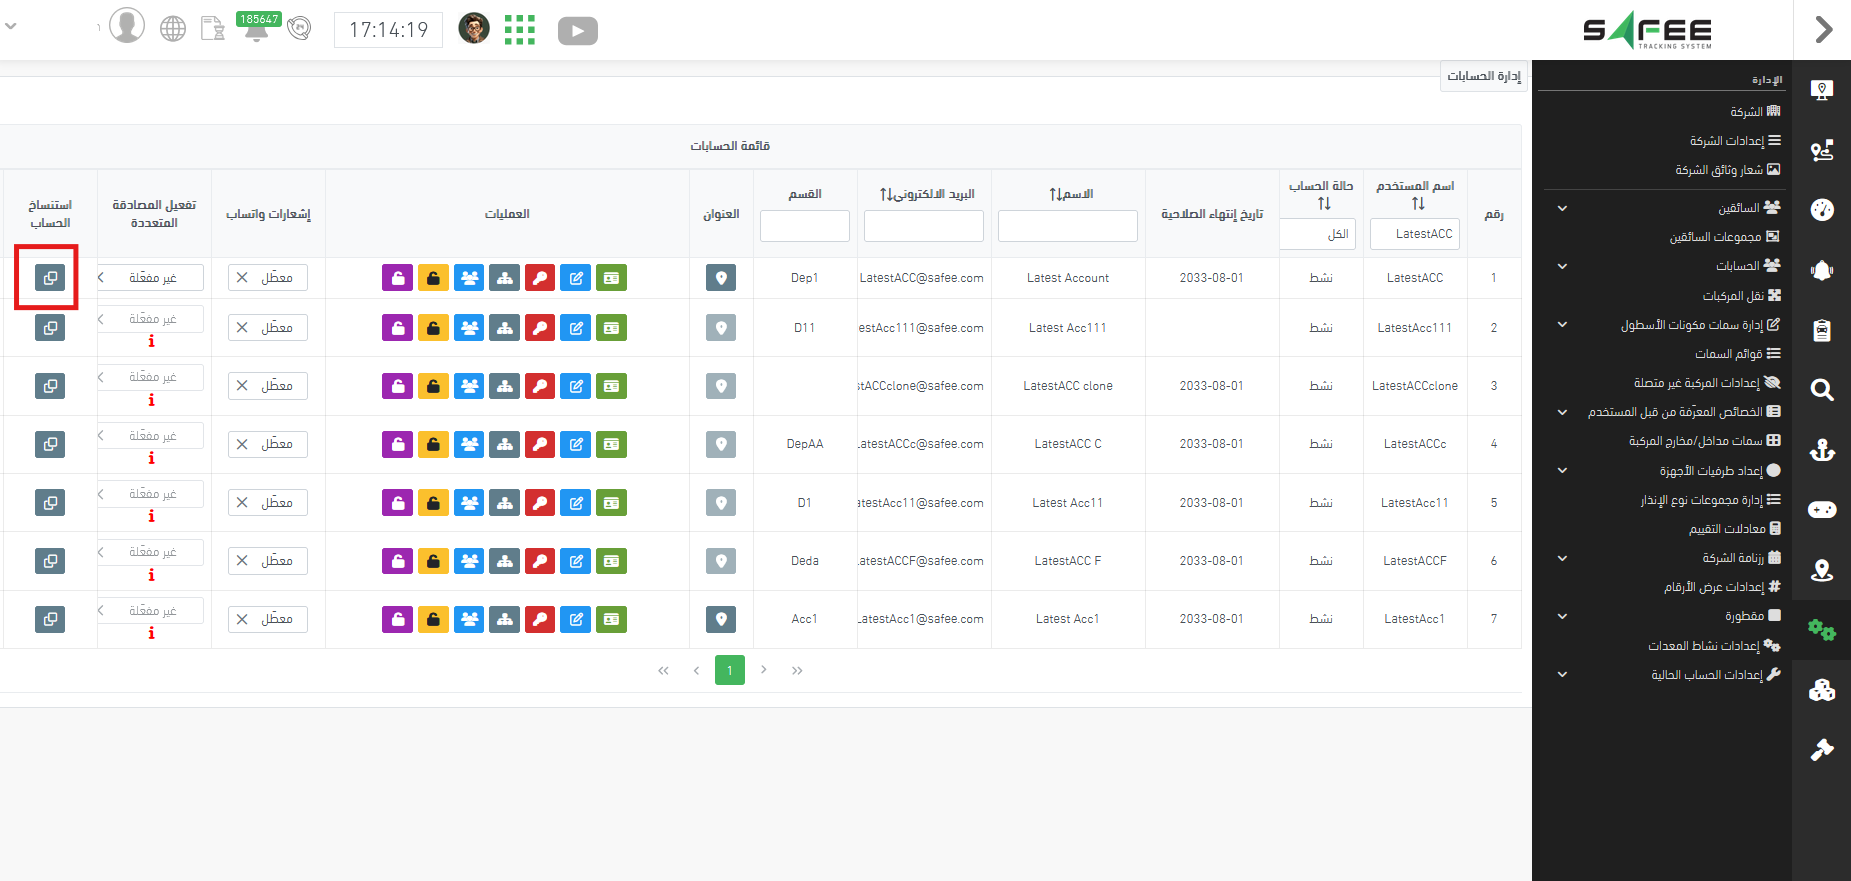Open the green apps grid icon in the top bar
This screenshot has width=1851, height=881.
pos(520,30)
